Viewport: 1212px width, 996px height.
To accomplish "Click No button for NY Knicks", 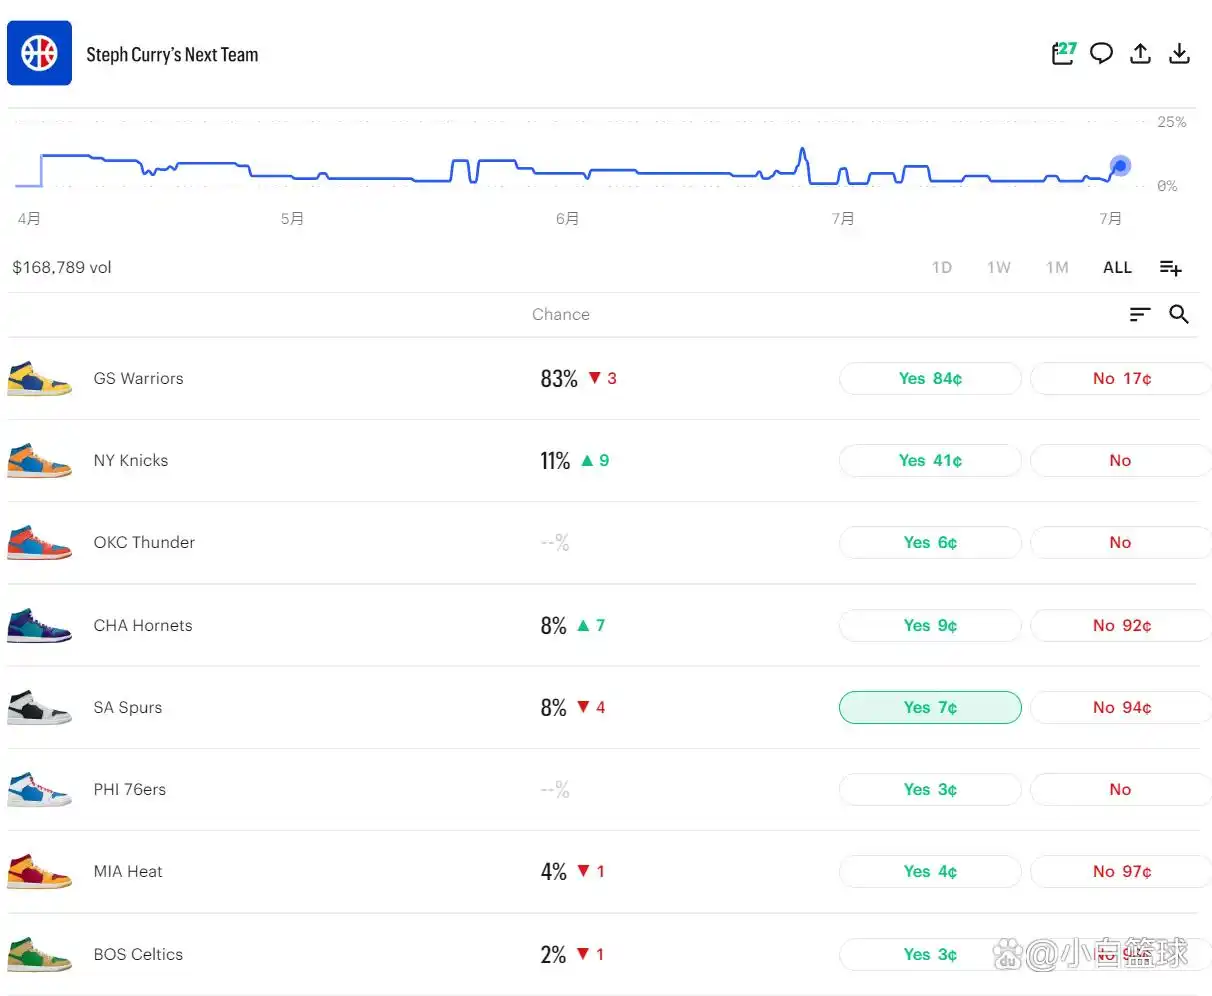I will pyautogui.click(x=1121, y=460).
